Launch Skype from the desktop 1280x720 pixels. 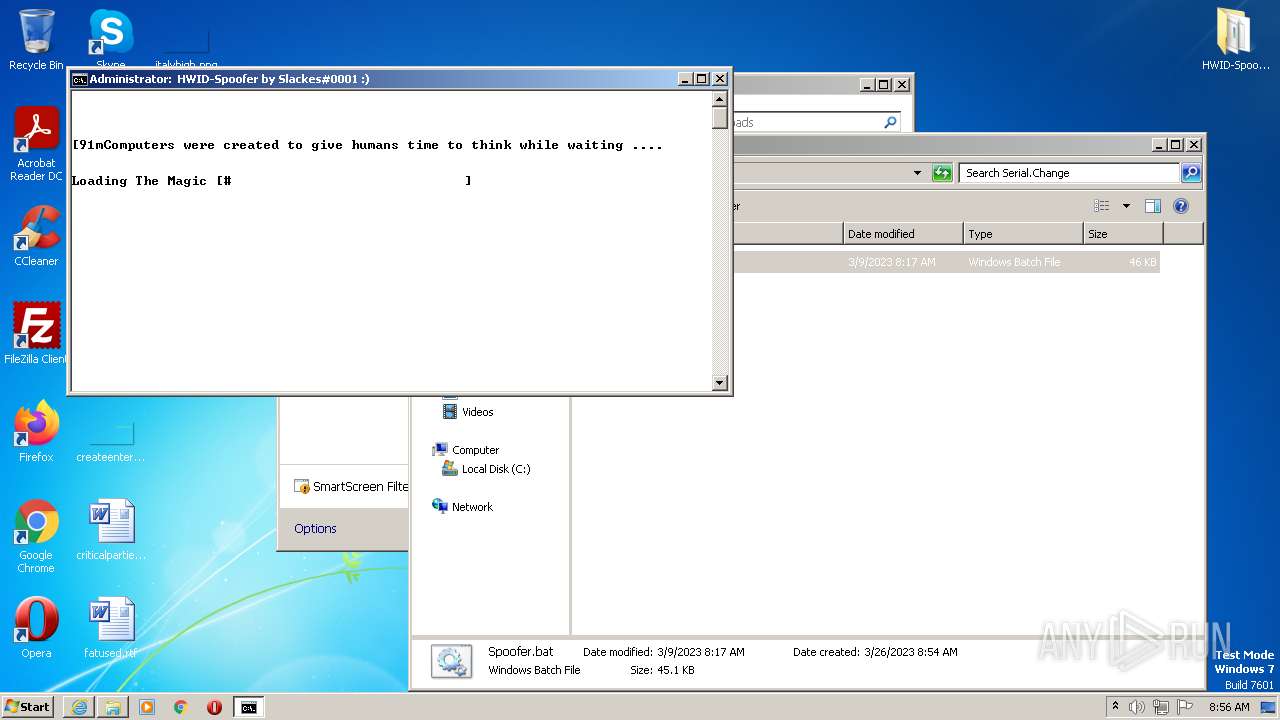110,38
